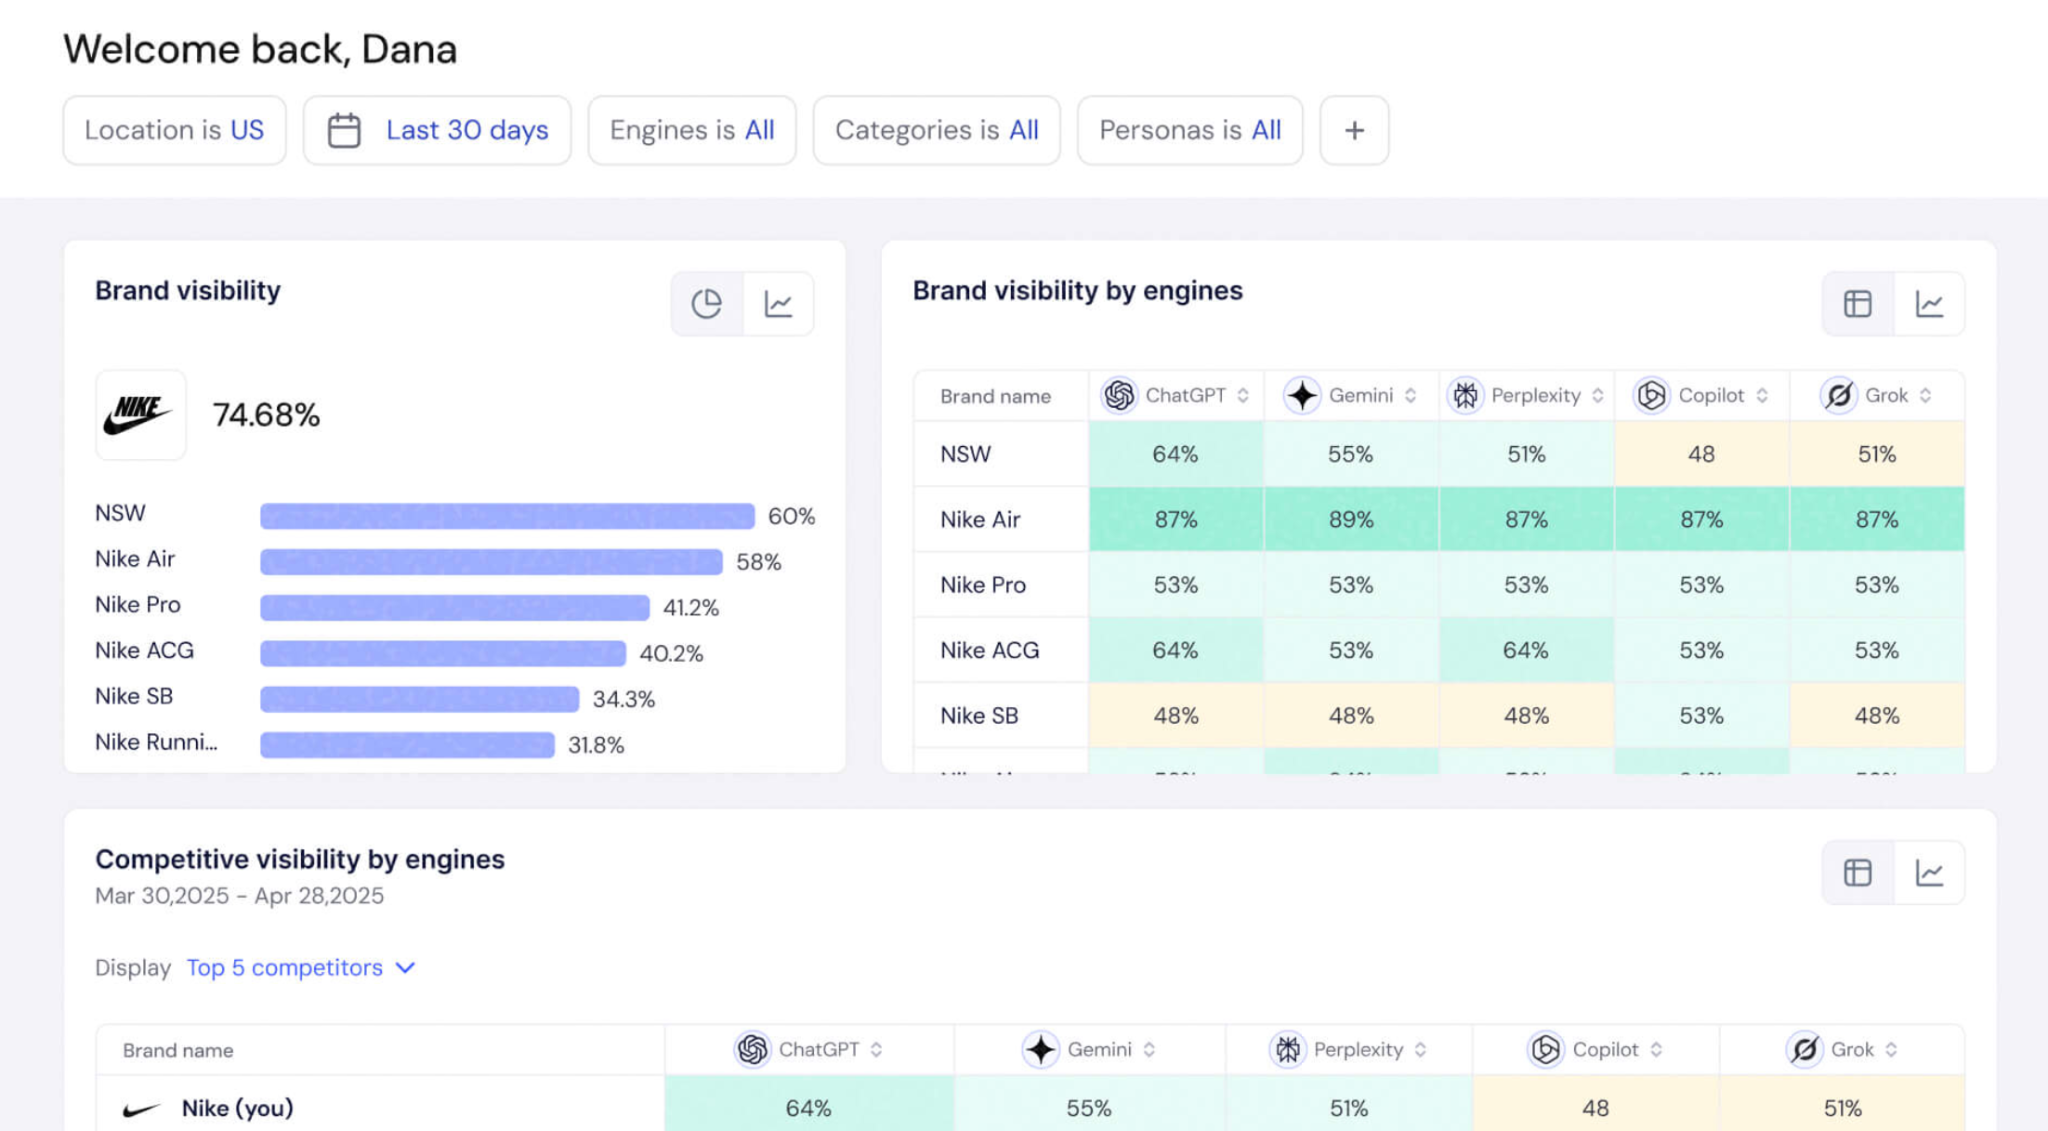Image resolution: width=2048 pixels, height=1131 pixels.
Task: Change the Last 30 days date range
Action: click(x=437, y=130)
